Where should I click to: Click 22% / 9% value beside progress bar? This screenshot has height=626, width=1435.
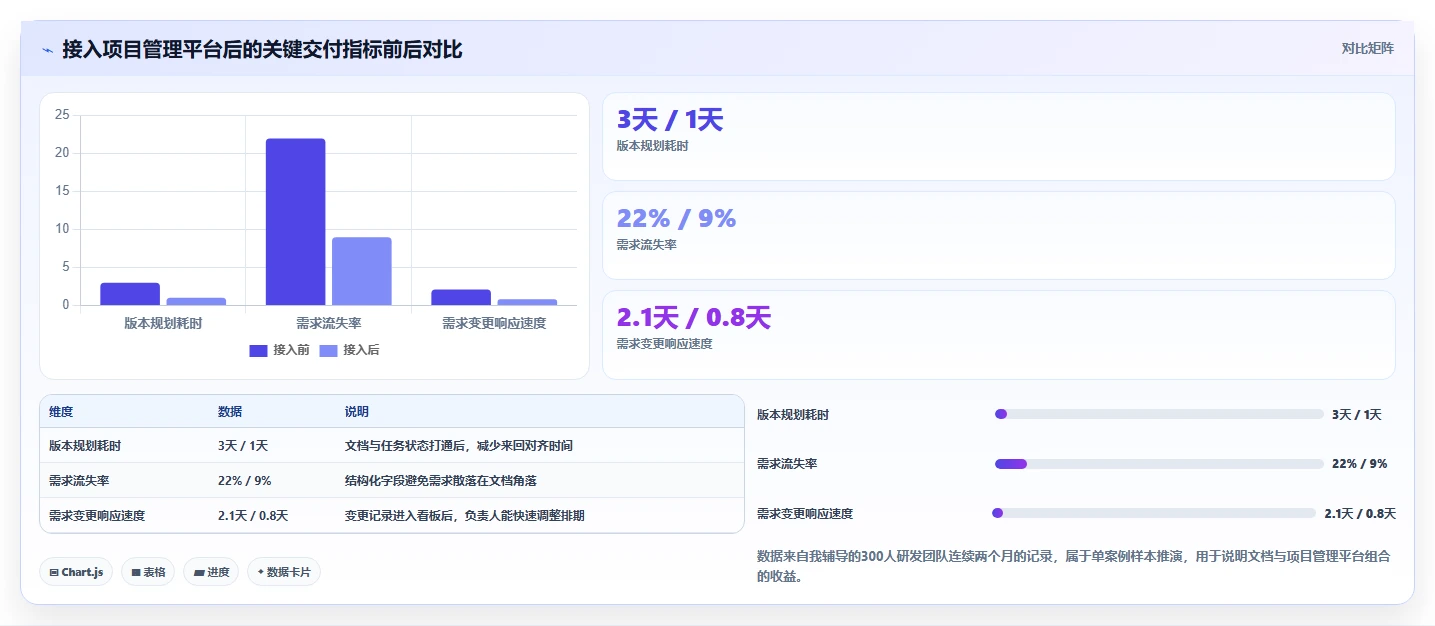pos(1360,464)
